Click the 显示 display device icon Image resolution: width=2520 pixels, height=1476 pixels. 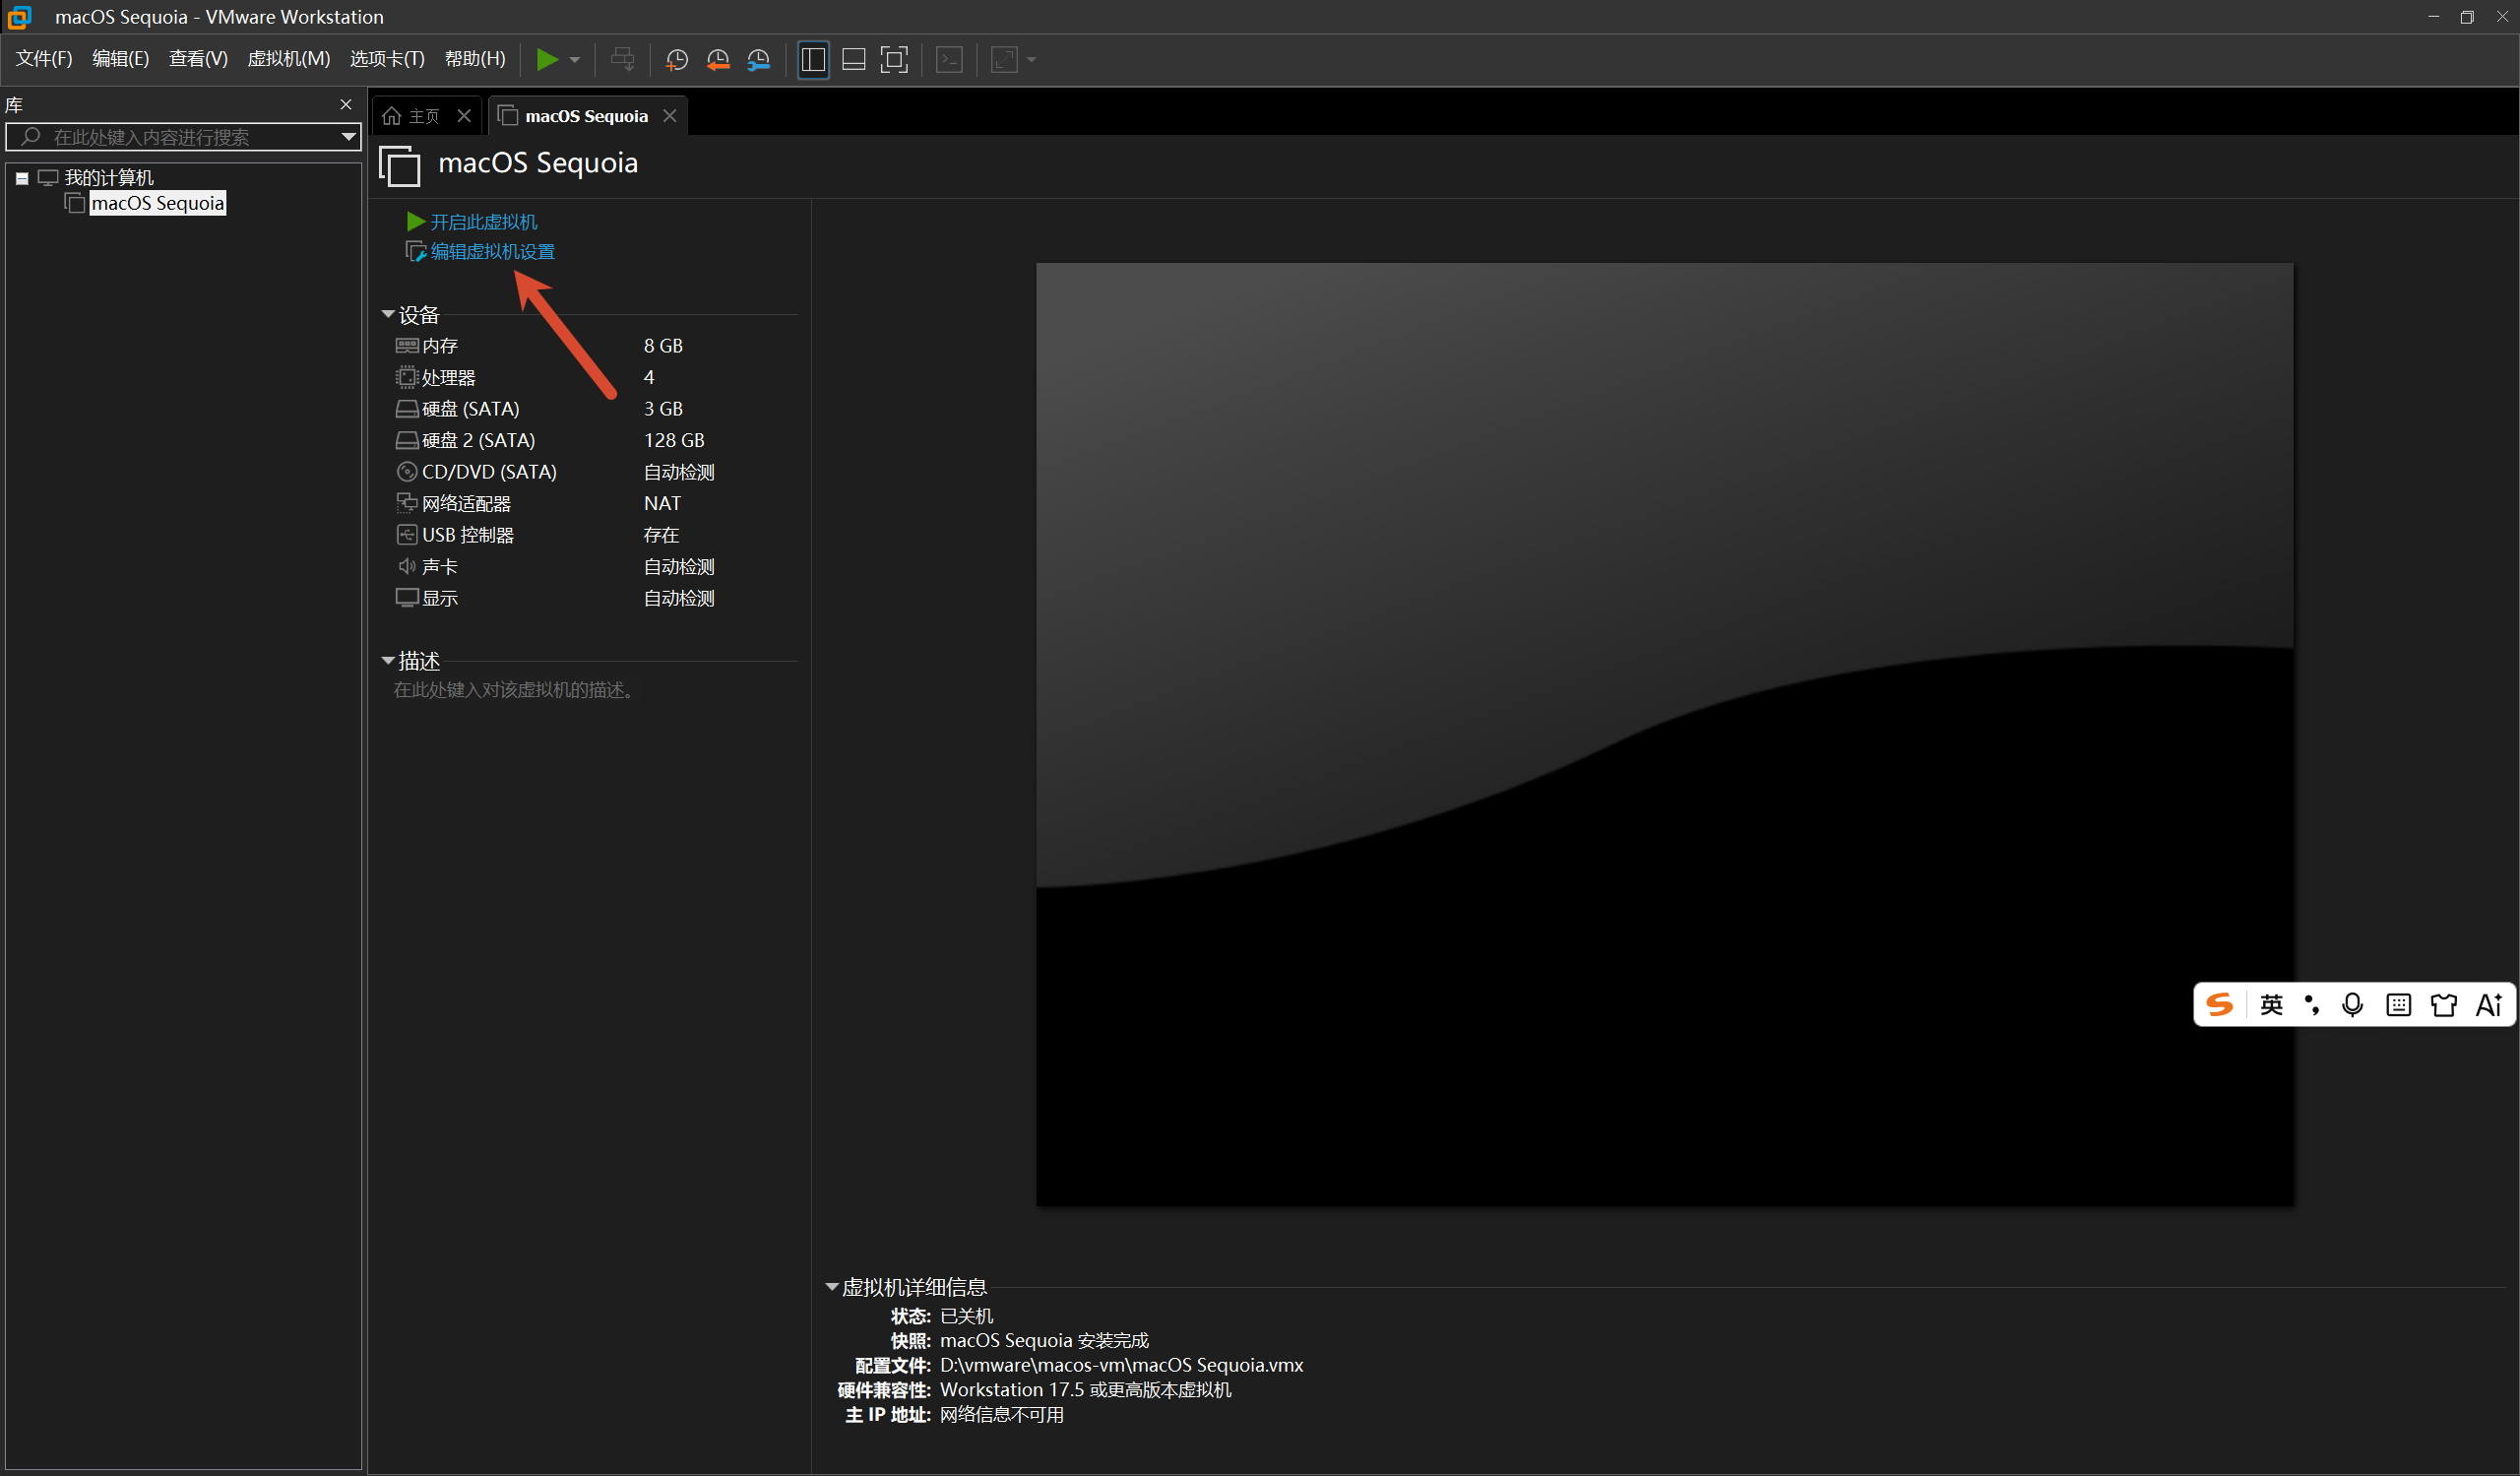tap(407, 598)
